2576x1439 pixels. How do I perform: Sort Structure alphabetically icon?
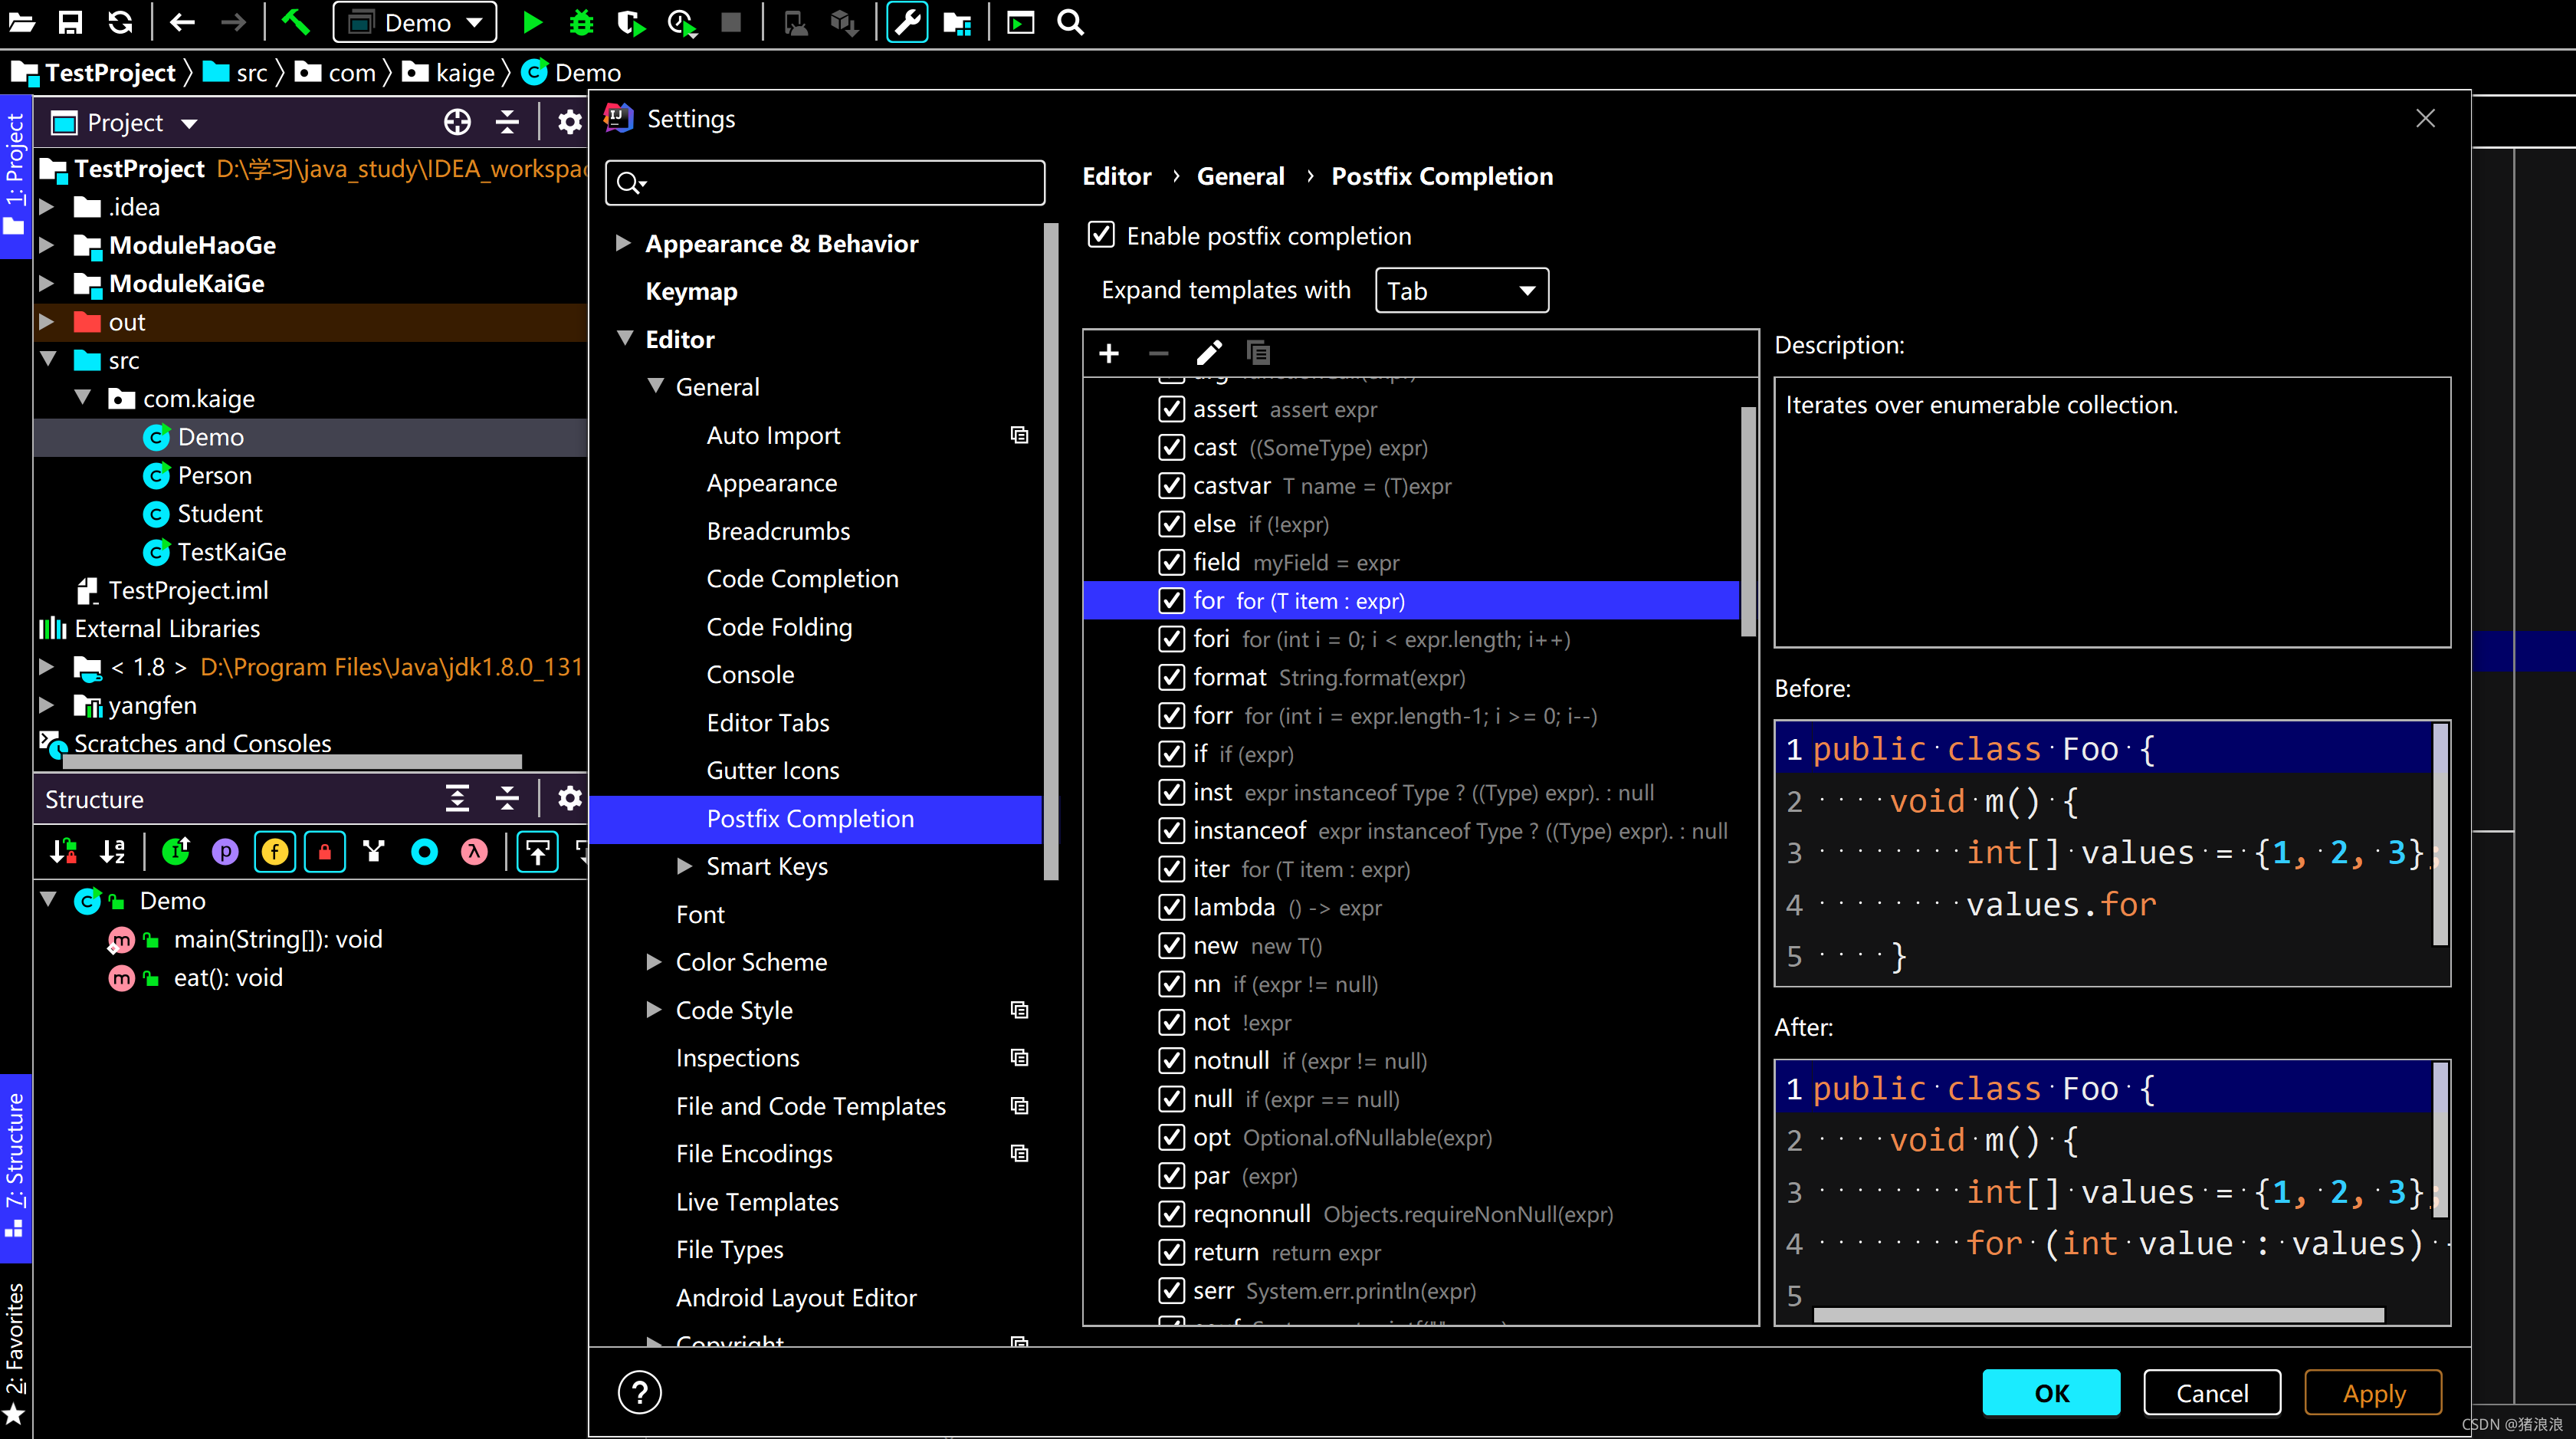[113, 851]
